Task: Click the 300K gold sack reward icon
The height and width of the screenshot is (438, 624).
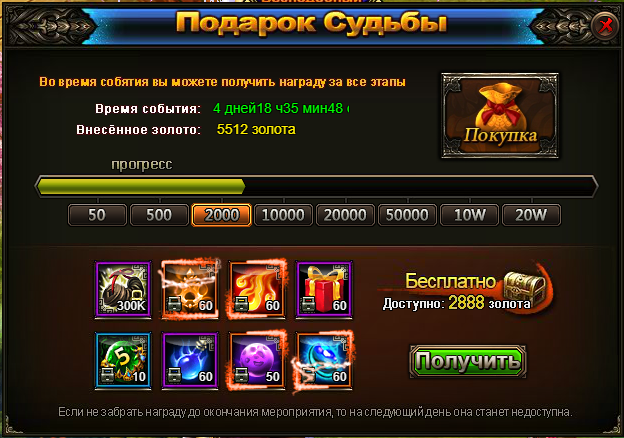Action: [x=123, y=289]
